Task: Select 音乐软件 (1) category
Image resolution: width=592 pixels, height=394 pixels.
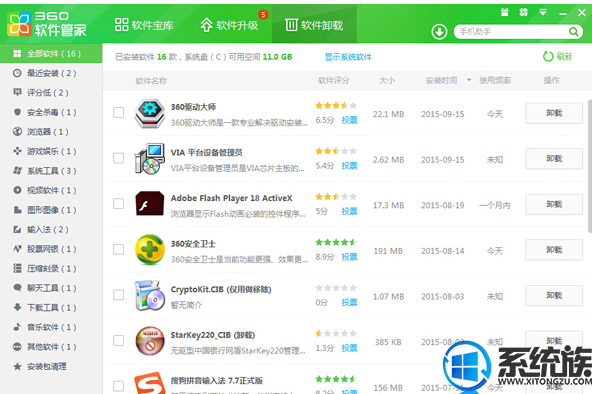Action: (51, 327)
